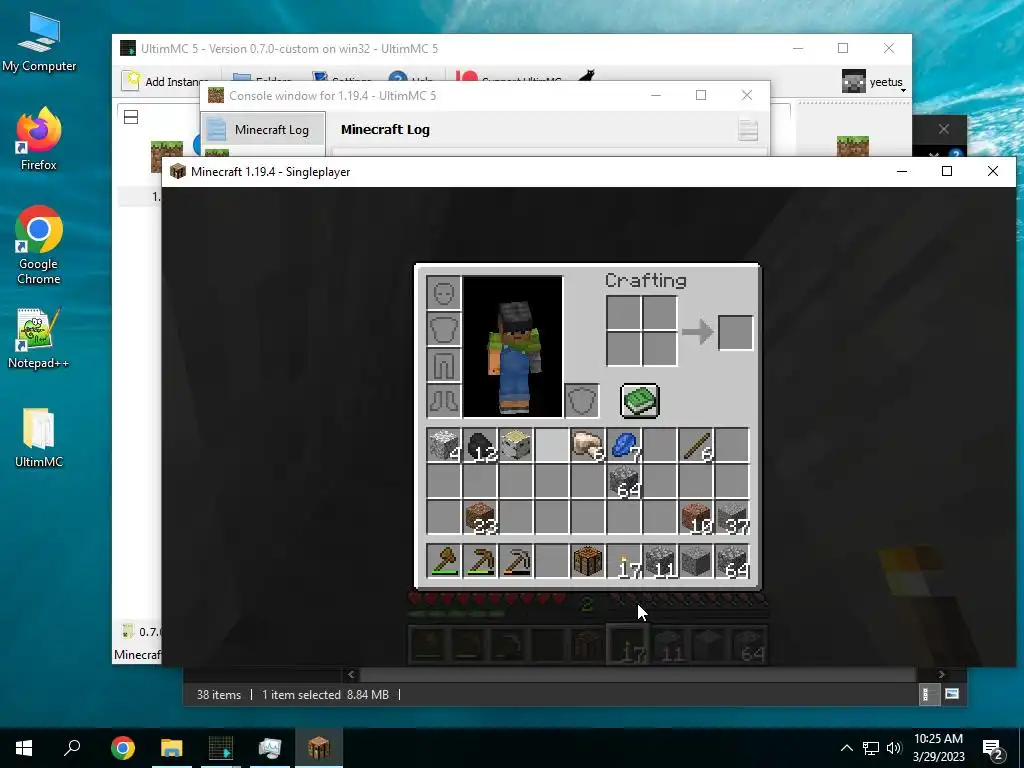Open Chrome from the taskbar
Viewport: 1024px width, 768px height.
(x=122, y=748)
